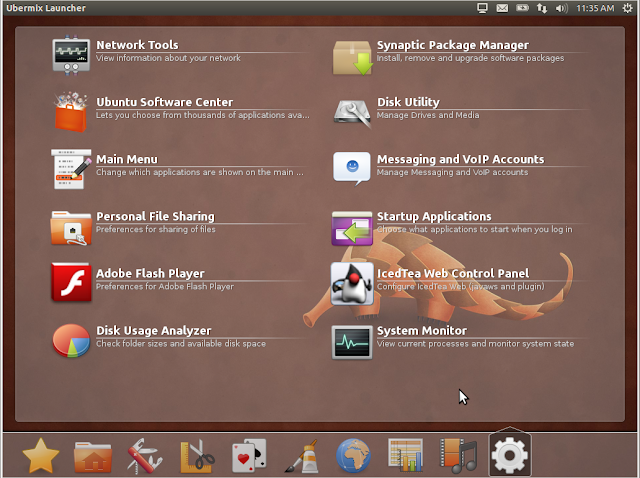Open the Adobe Flash Player icon
The height and width of the screenshot is (478, 640).
(71, 282)
